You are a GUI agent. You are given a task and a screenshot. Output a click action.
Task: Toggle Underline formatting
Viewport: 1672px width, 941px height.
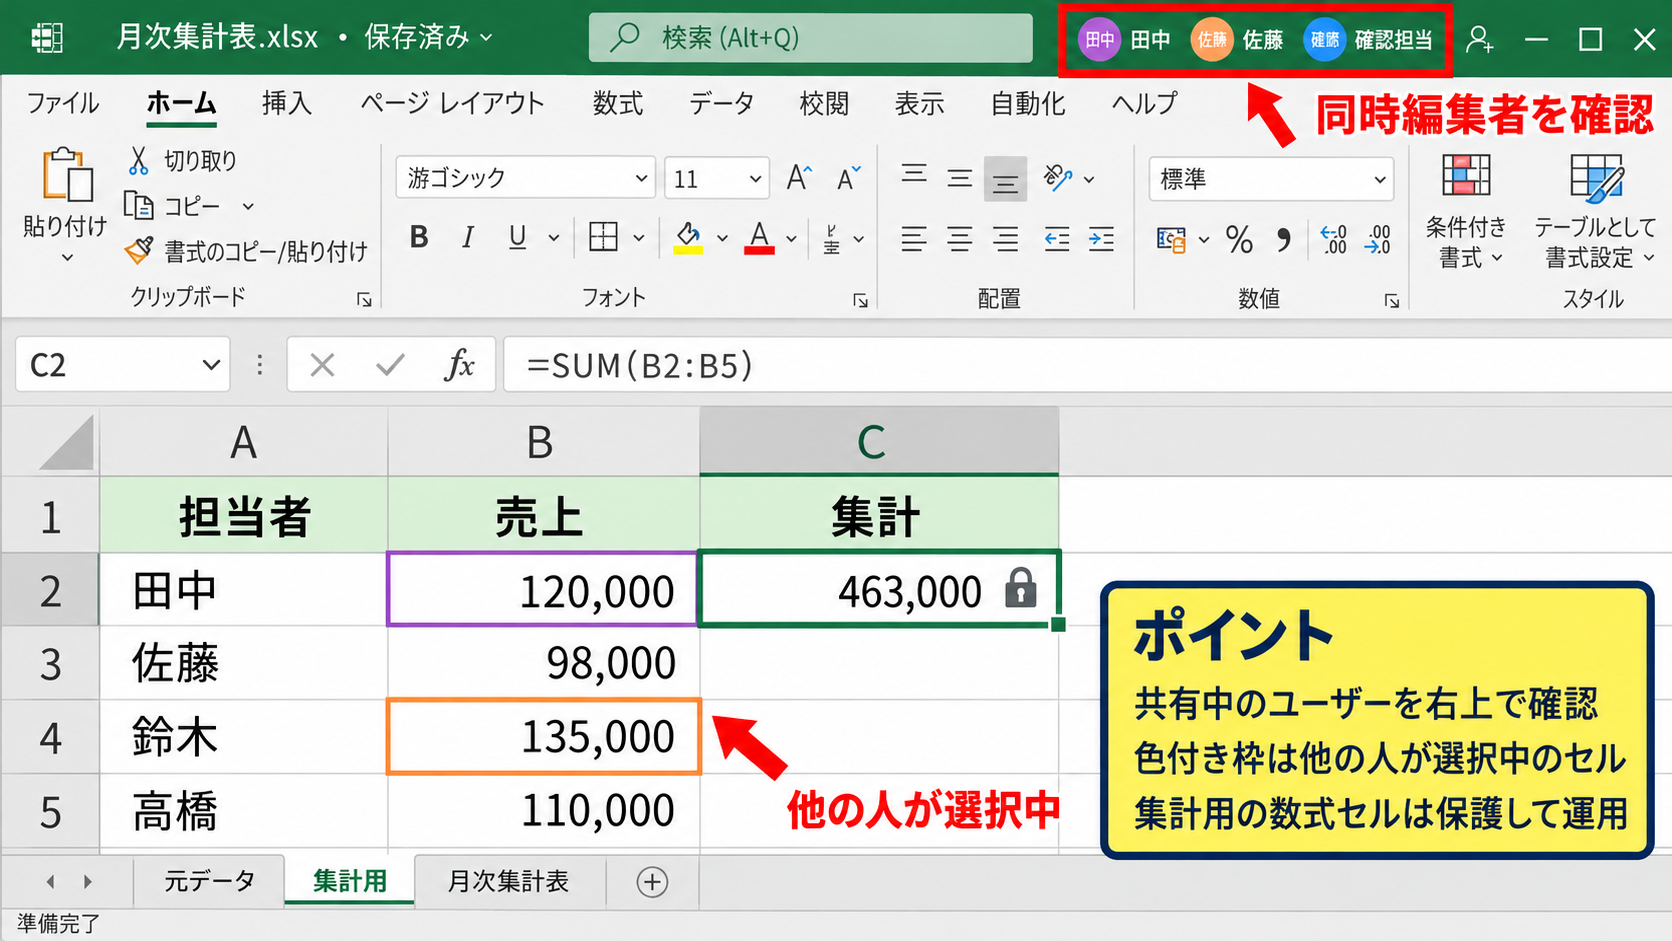pyautogui.click(x=517, y=237)
